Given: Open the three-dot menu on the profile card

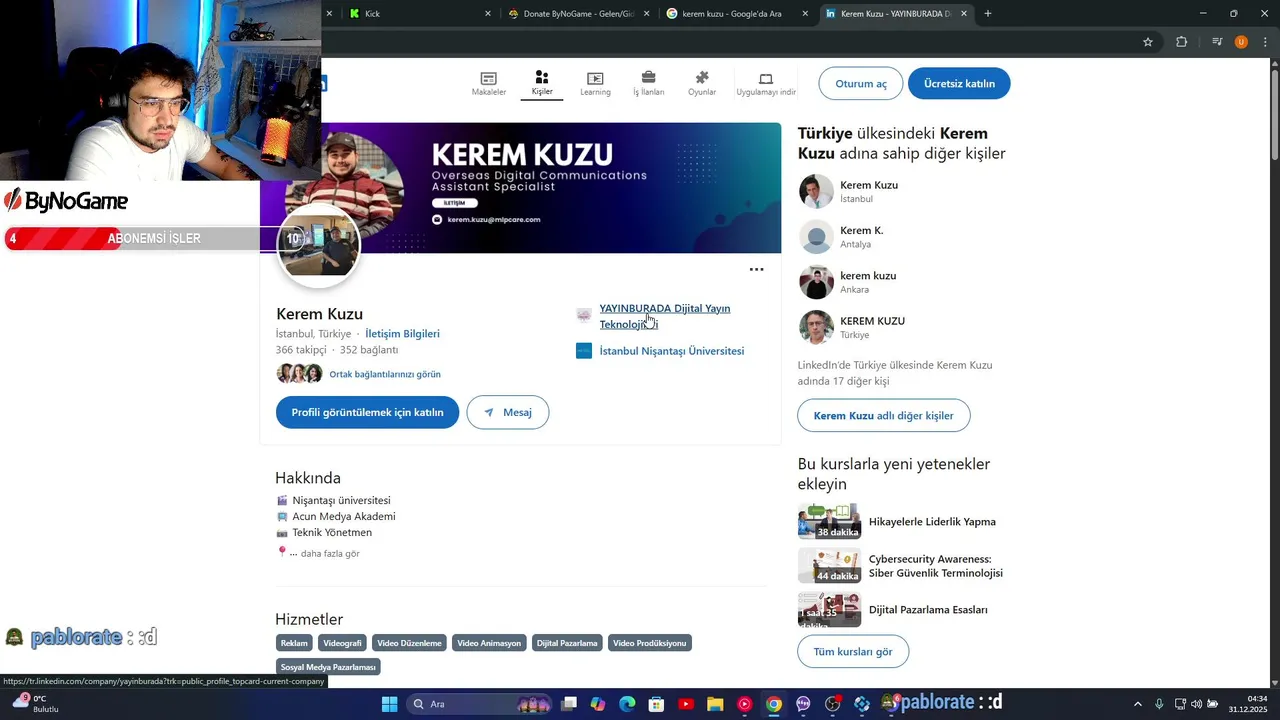Looking at the screenshot, I should tap(757, 269).
